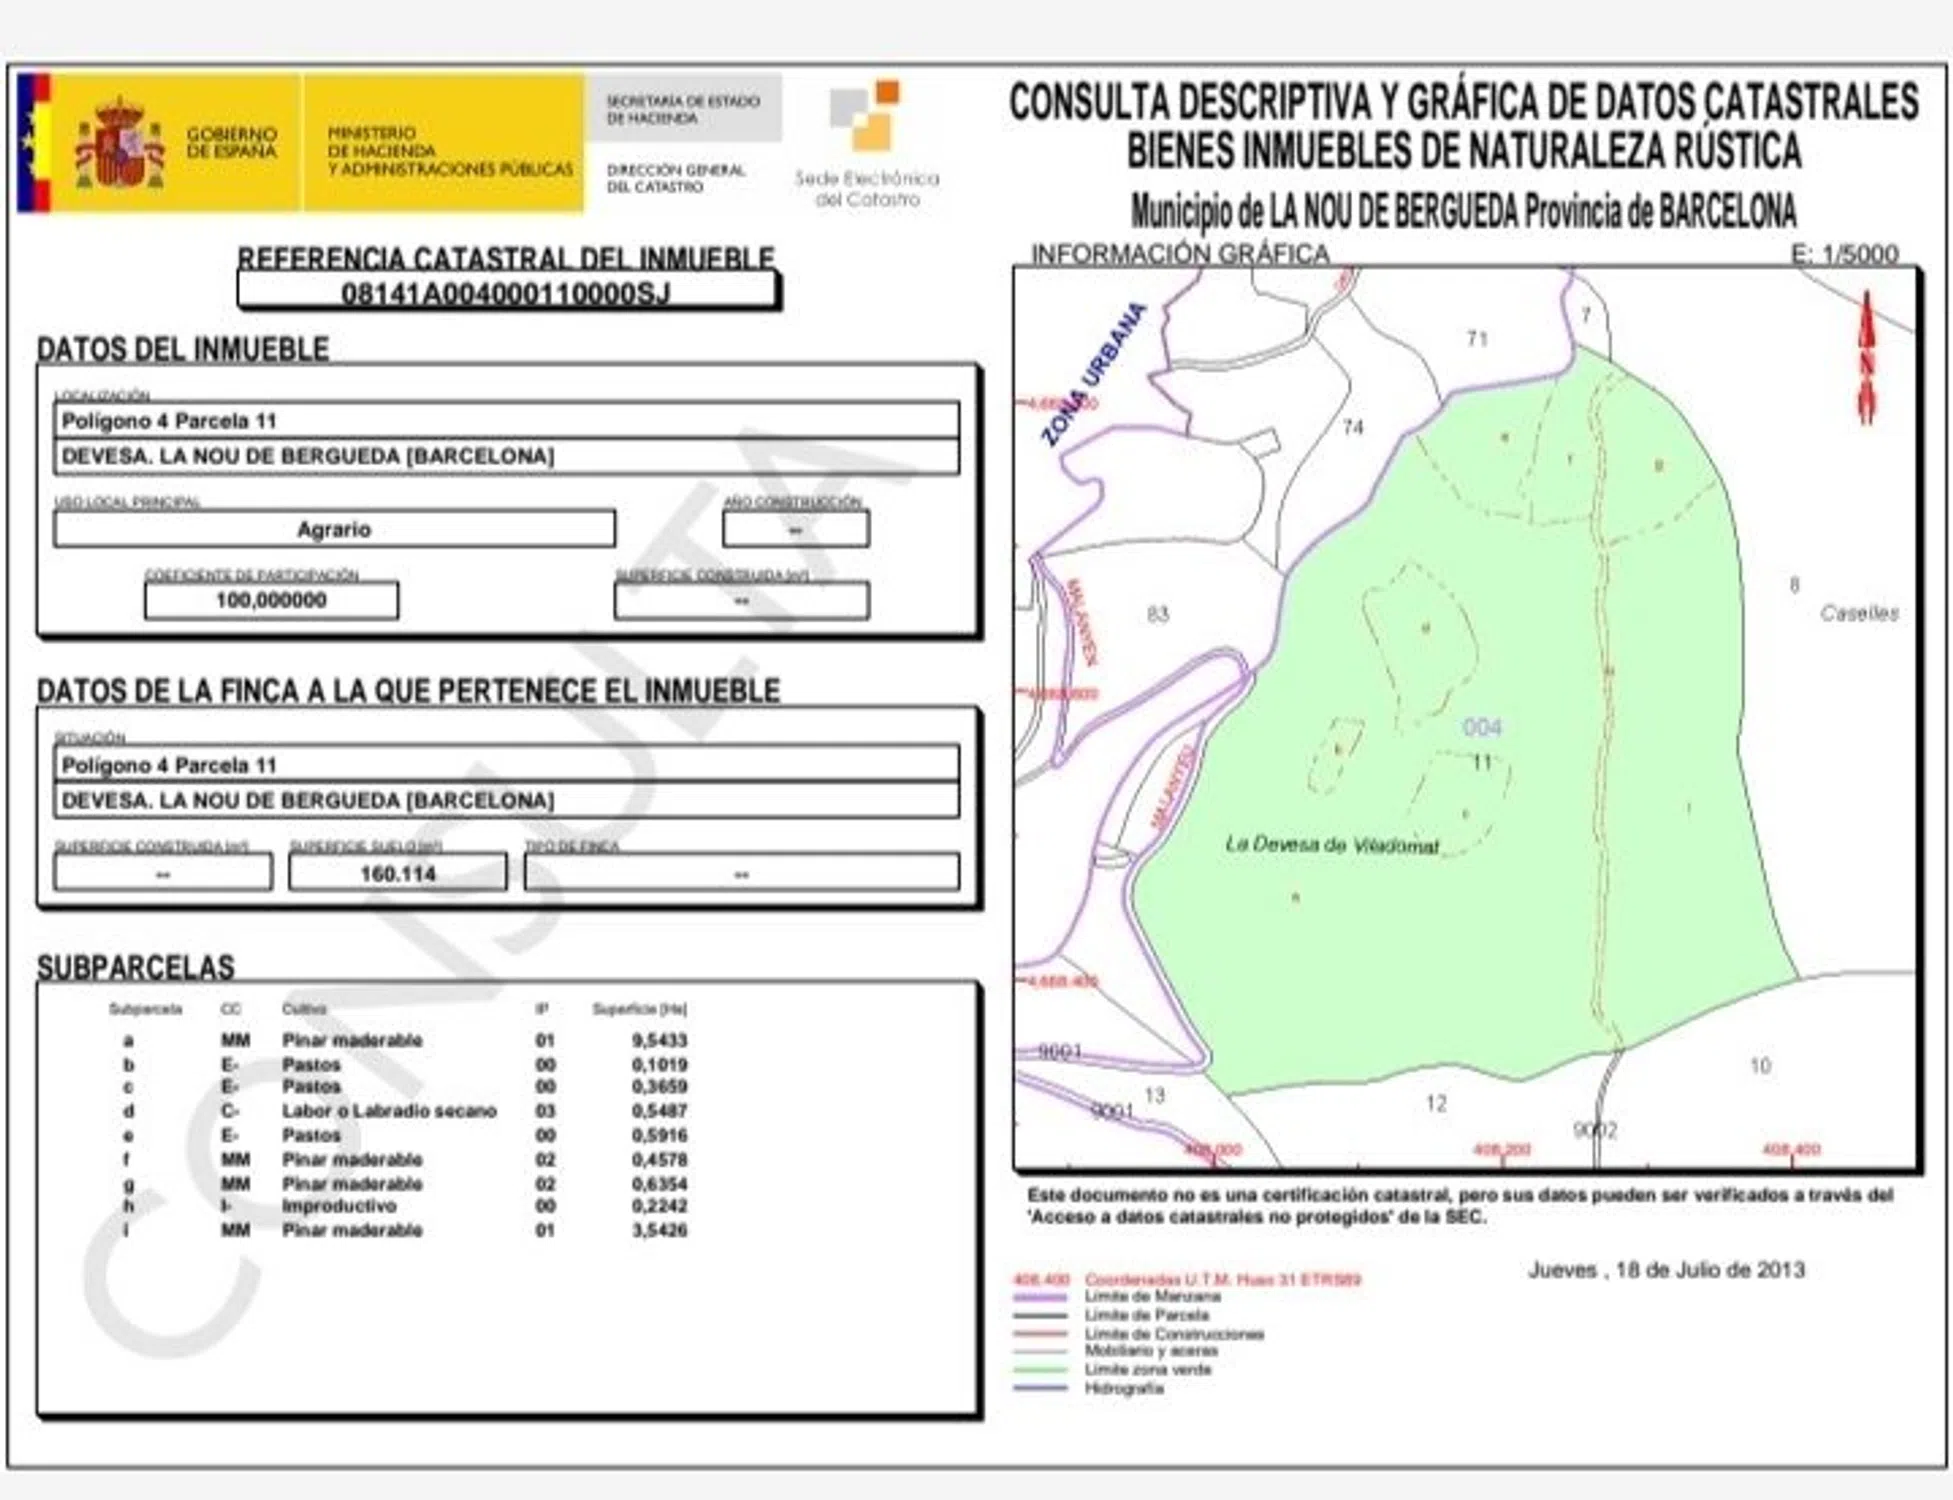Click the 100,000000 participation coefficient field
1953x1500 pixels.
click(271, 600)
